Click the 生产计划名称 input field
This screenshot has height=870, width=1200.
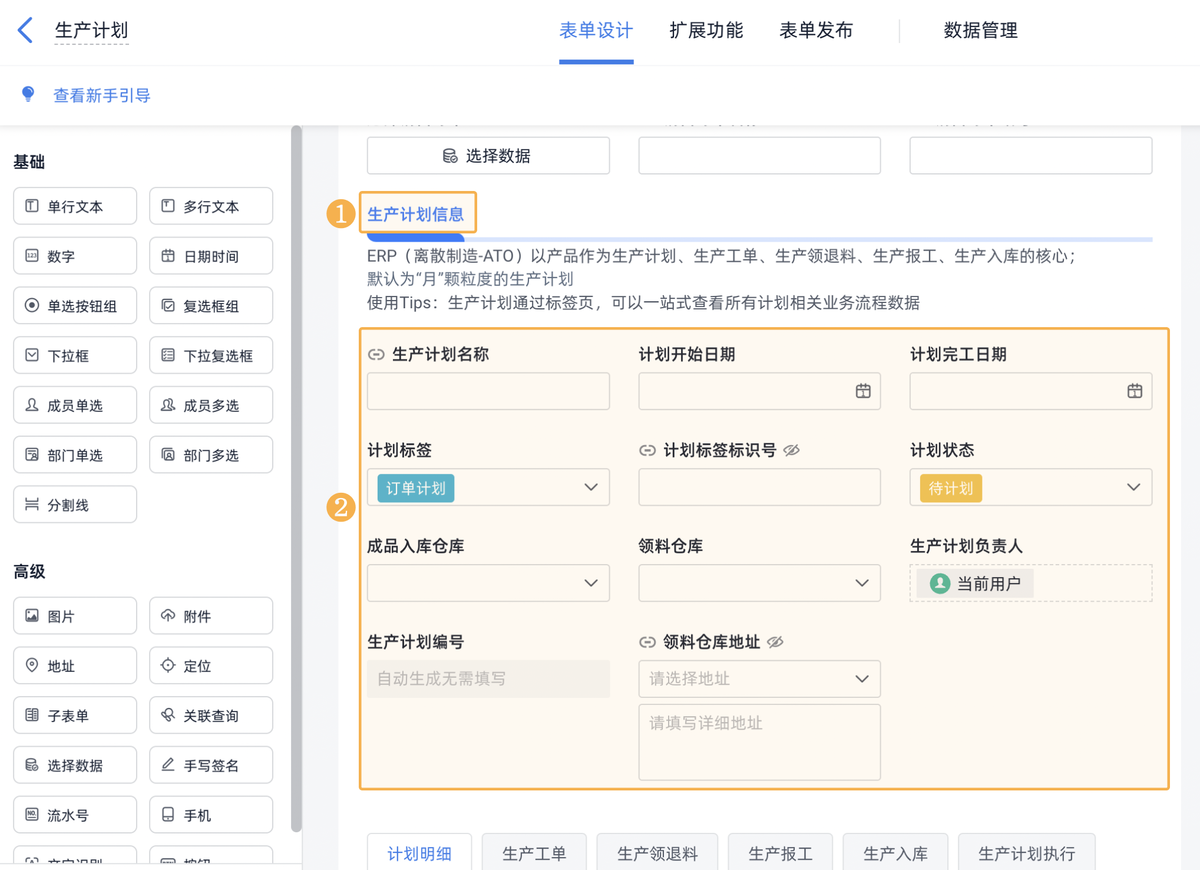pos(488,391)
